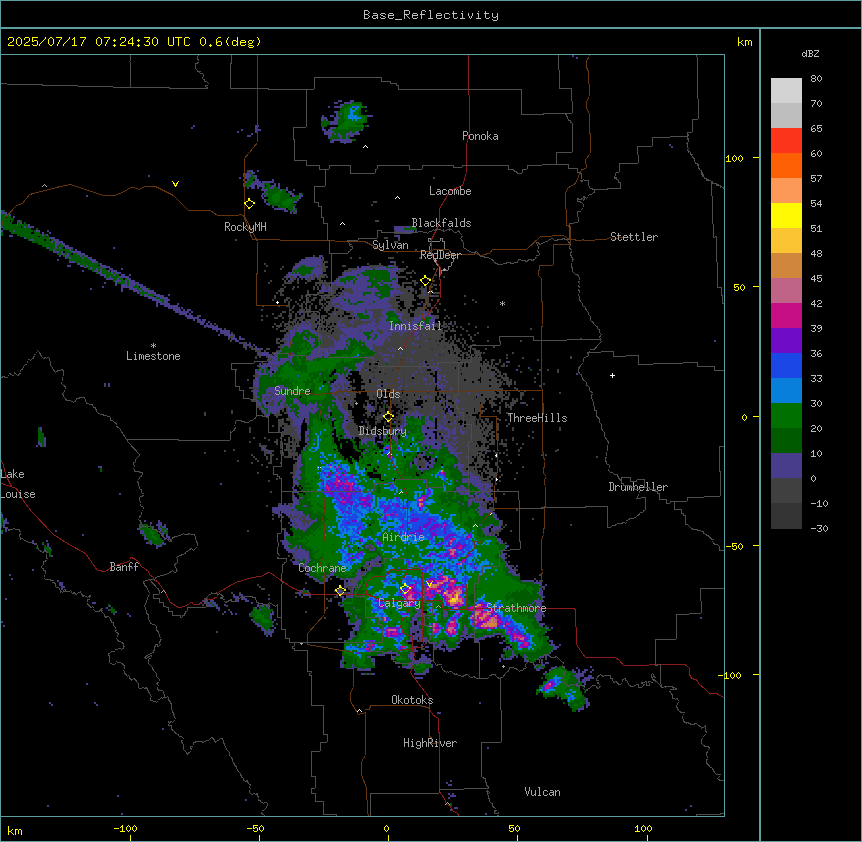Click the 45 dBZ legend value
The image size is (862, 842).
click(x=816, y=279)
